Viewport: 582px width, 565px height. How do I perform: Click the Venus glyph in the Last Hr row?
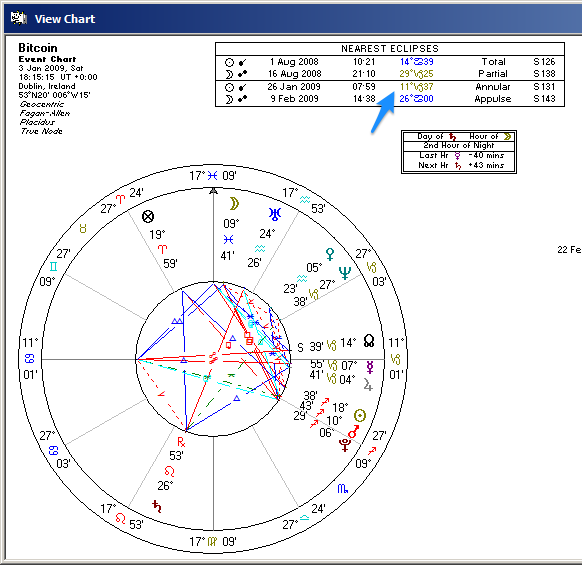coord(457,156)
